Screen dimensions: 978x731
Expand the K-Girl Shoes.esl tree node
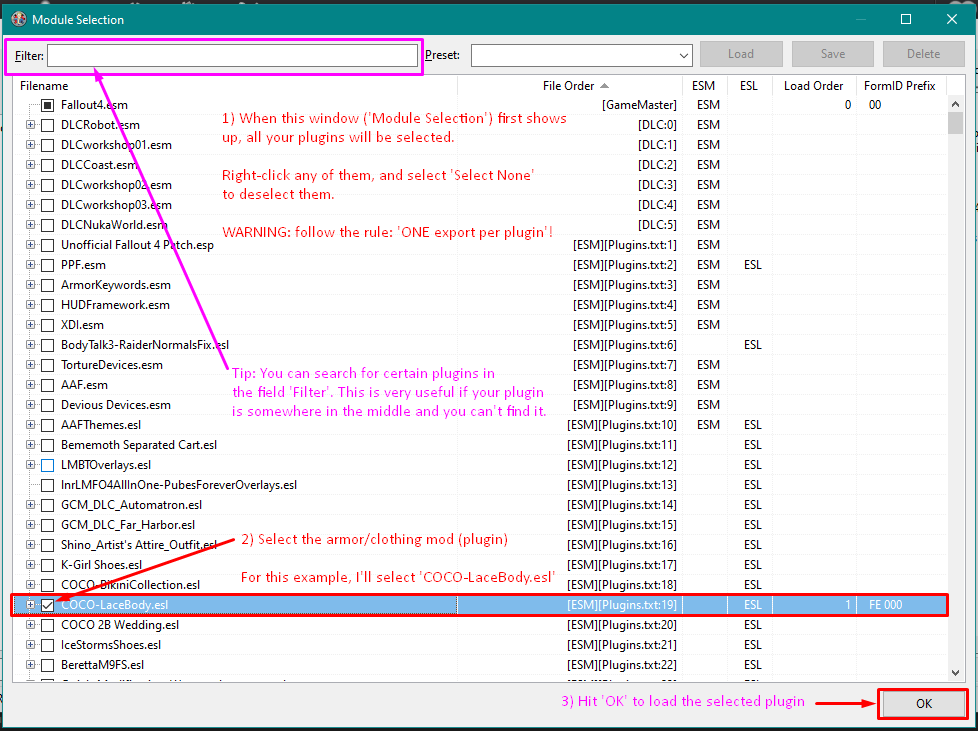[30, 564]
